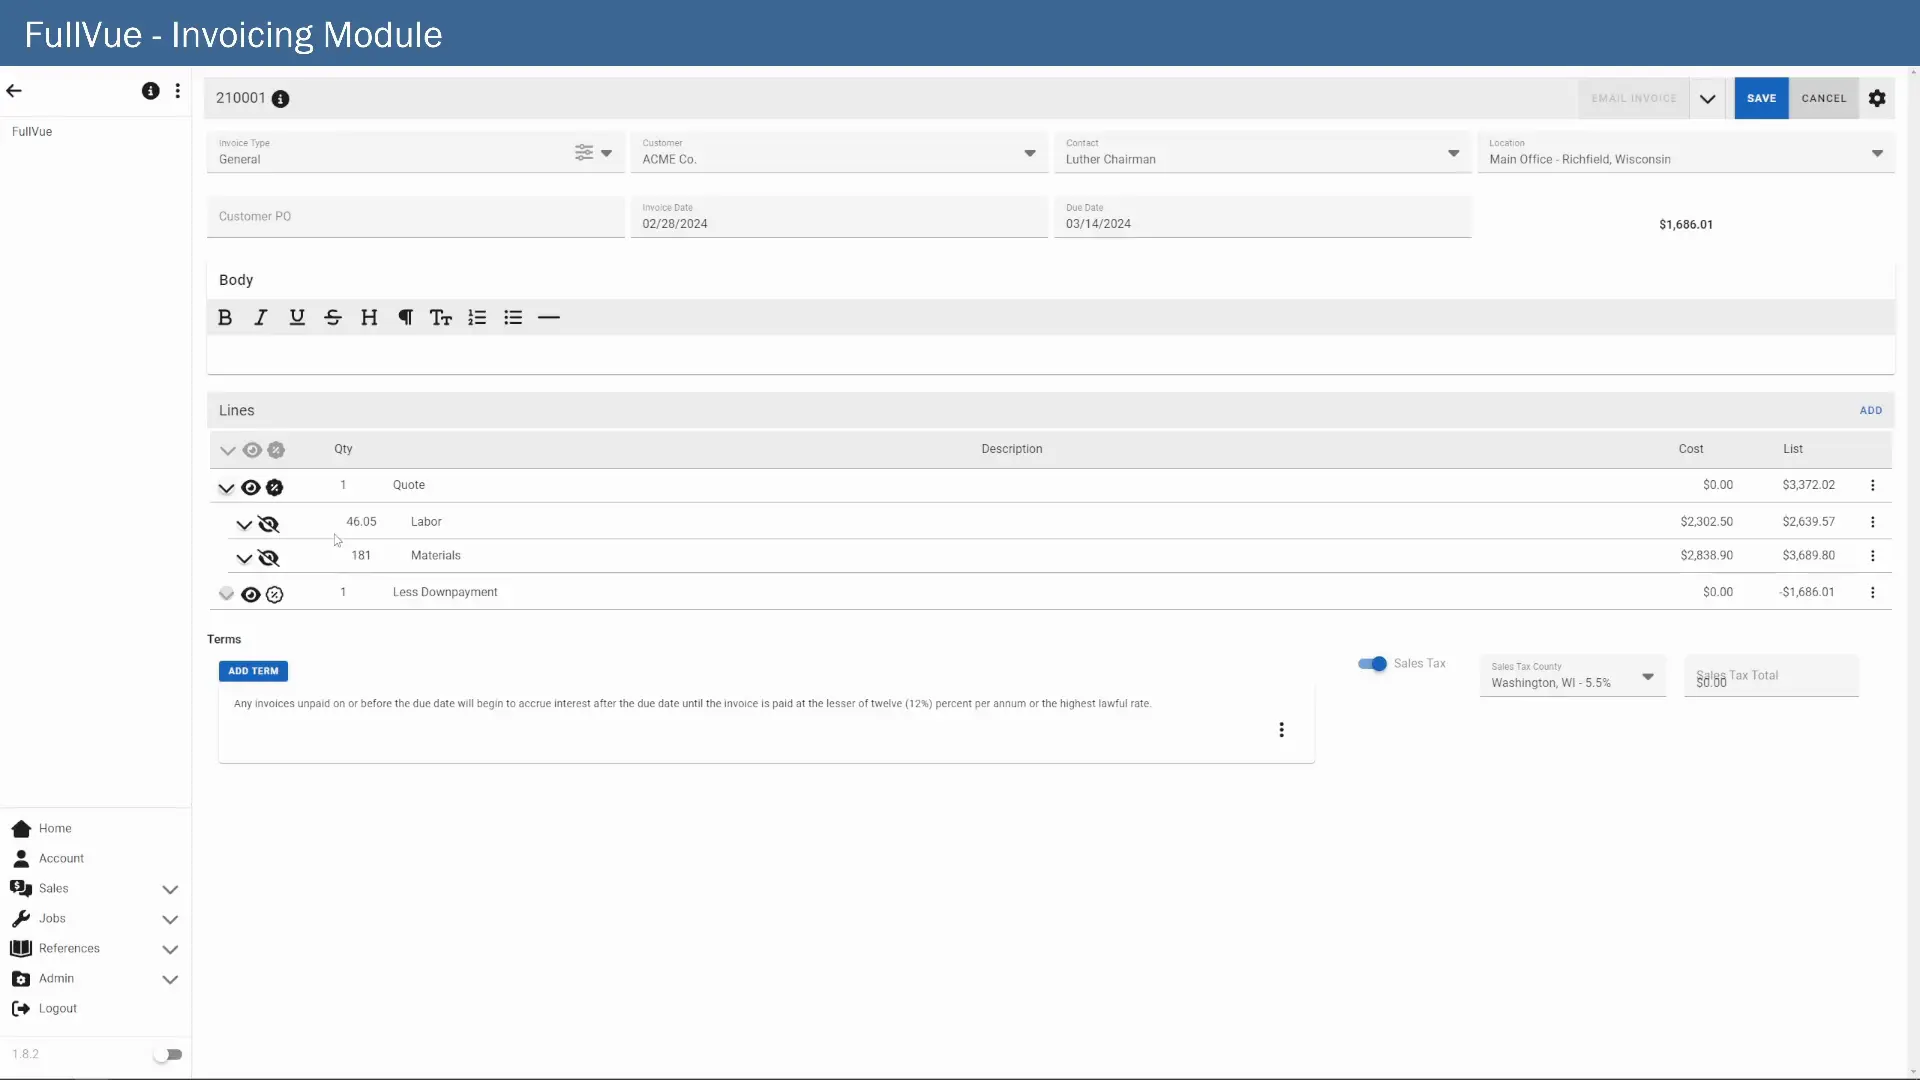Apply strikethrough formatting in Body editor
The height and width of the screenshot is (1080, 1920).
pyautogui.click(x=333, y=318)
